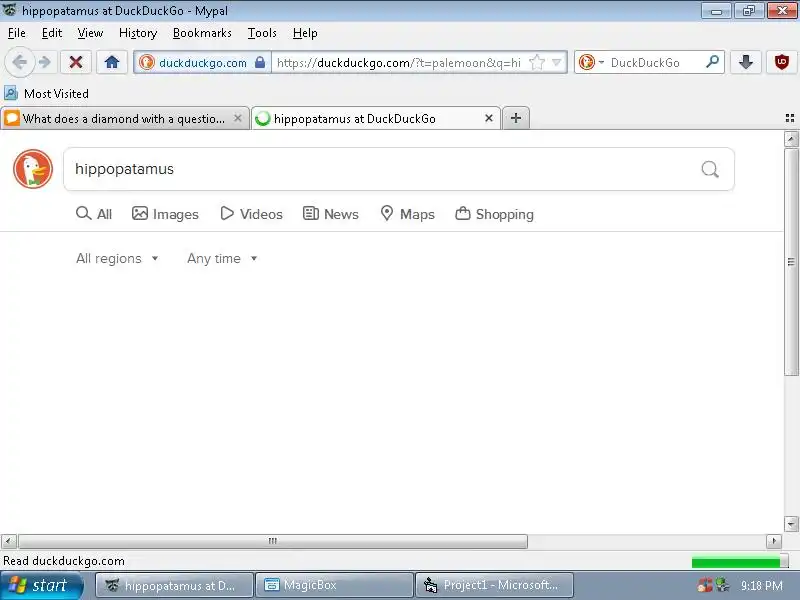Screen dimensions: 800x600
Task: Close the hippopatamus at DuckDuckGo tab
Action: pos(489,118)
